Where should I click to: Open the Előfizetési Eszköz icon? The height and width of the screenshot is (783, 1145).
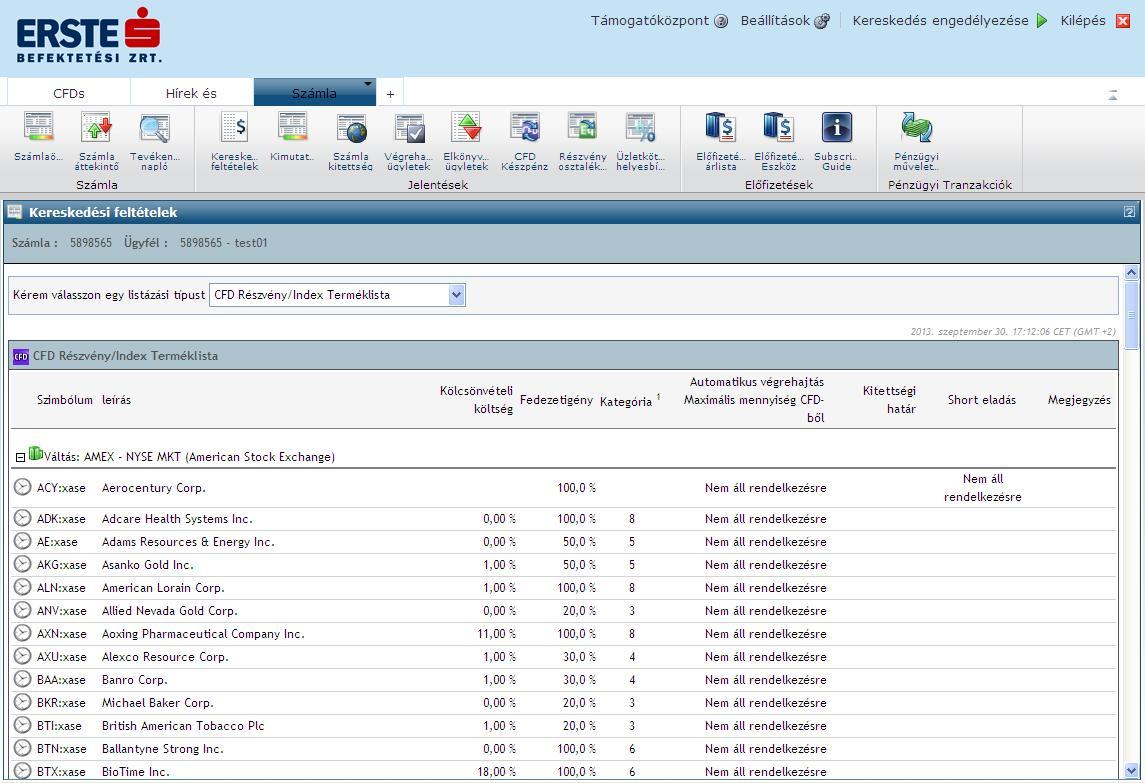(x=778, y=126)
